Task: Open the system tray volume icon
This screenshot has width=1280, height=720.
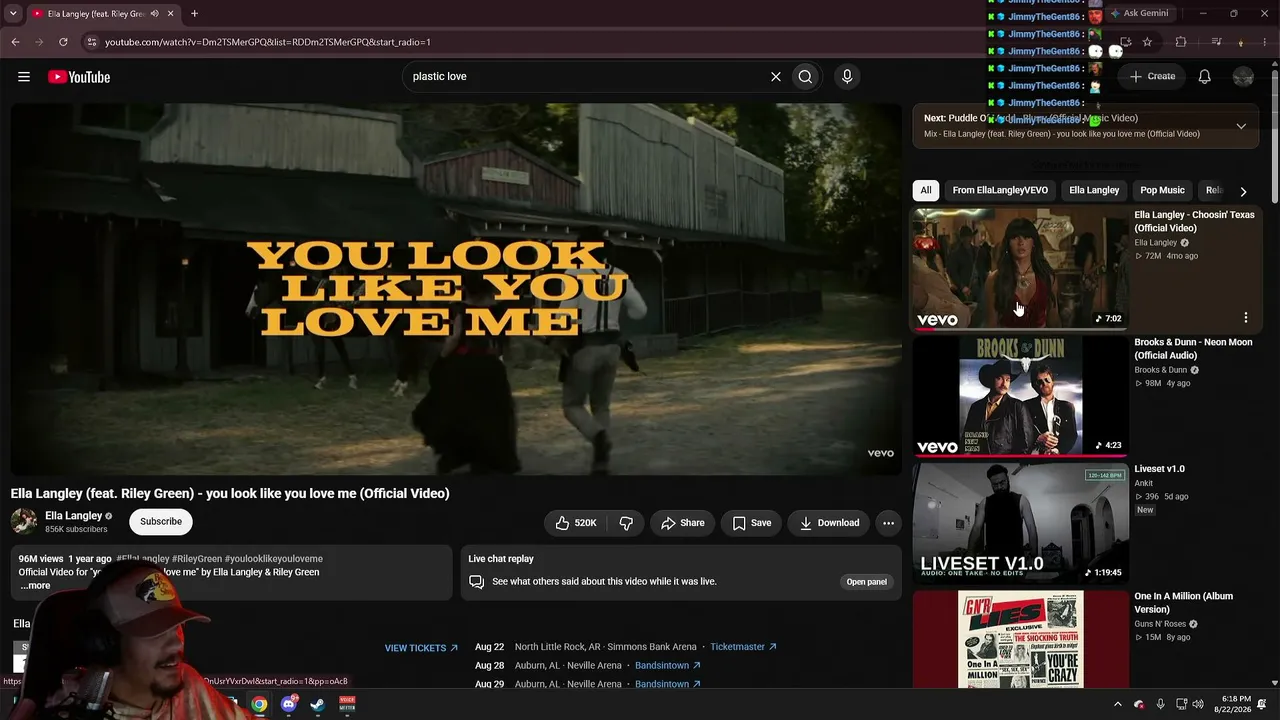Action: point(1198,704)
